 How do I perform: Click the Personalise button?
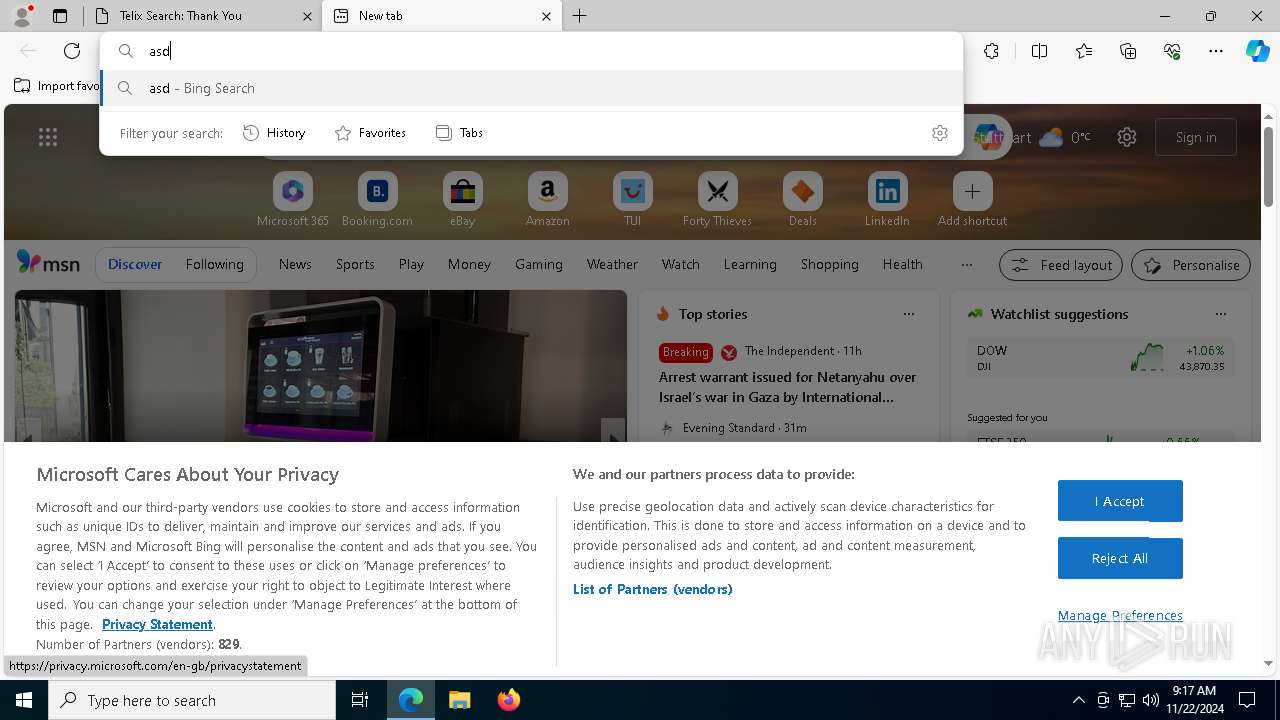click(x=1191, y=265)
